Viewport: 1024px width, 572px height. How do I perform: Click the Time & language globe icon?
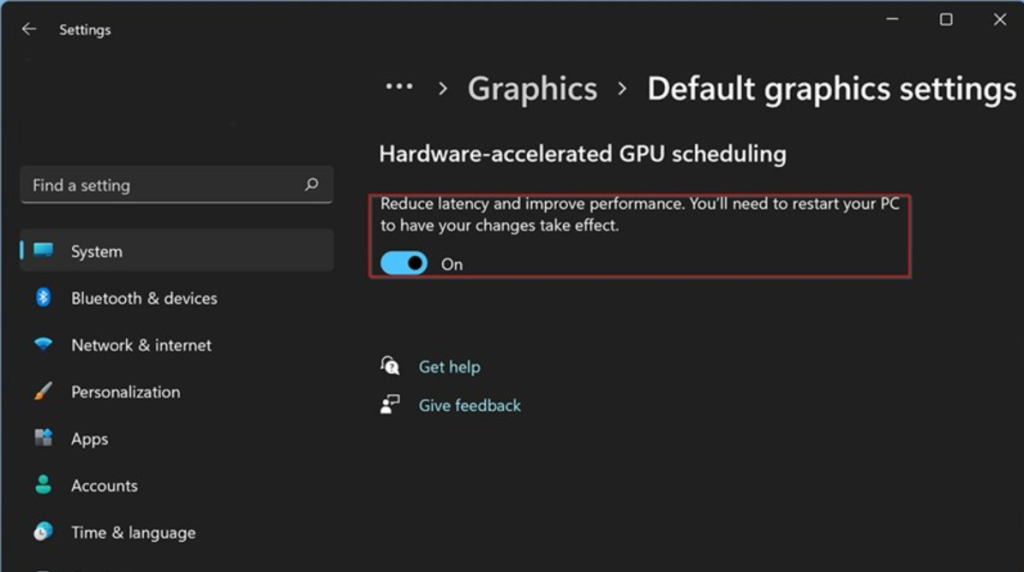pos(43,532)
